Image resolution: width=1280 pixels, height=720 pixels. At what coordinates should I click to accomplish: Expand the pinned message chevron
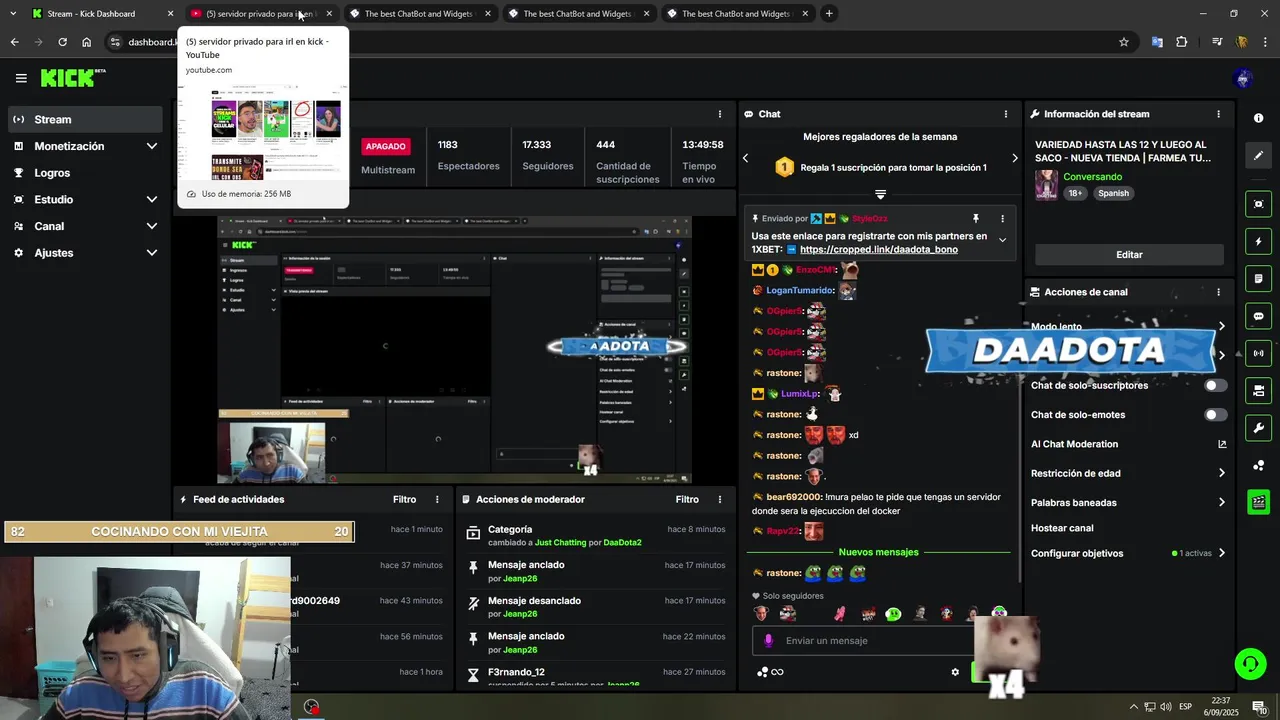click(1002, 240)
